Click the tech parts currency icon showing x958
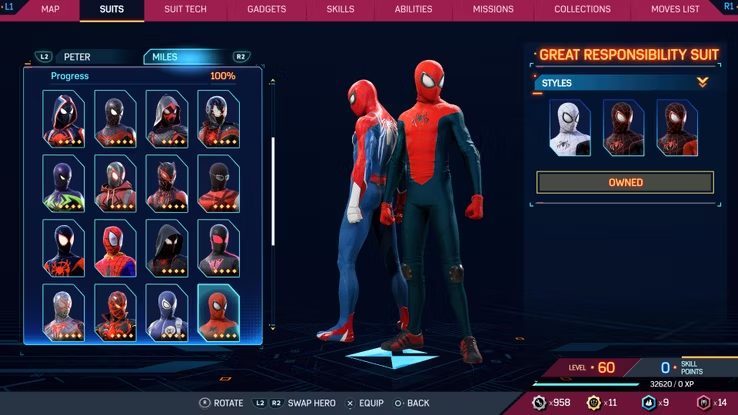This screenshot has width=738, height=415. pyautogui.click(x=539, y=402)
